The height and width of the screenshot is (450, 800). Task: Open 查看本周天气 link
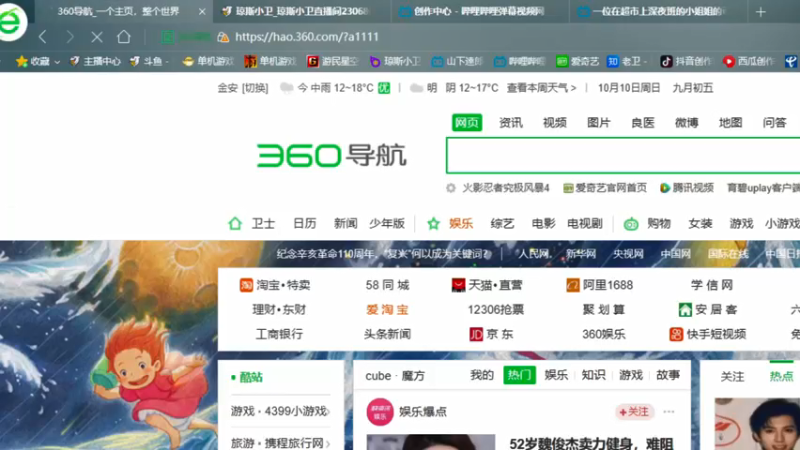(x=541, y=88)
